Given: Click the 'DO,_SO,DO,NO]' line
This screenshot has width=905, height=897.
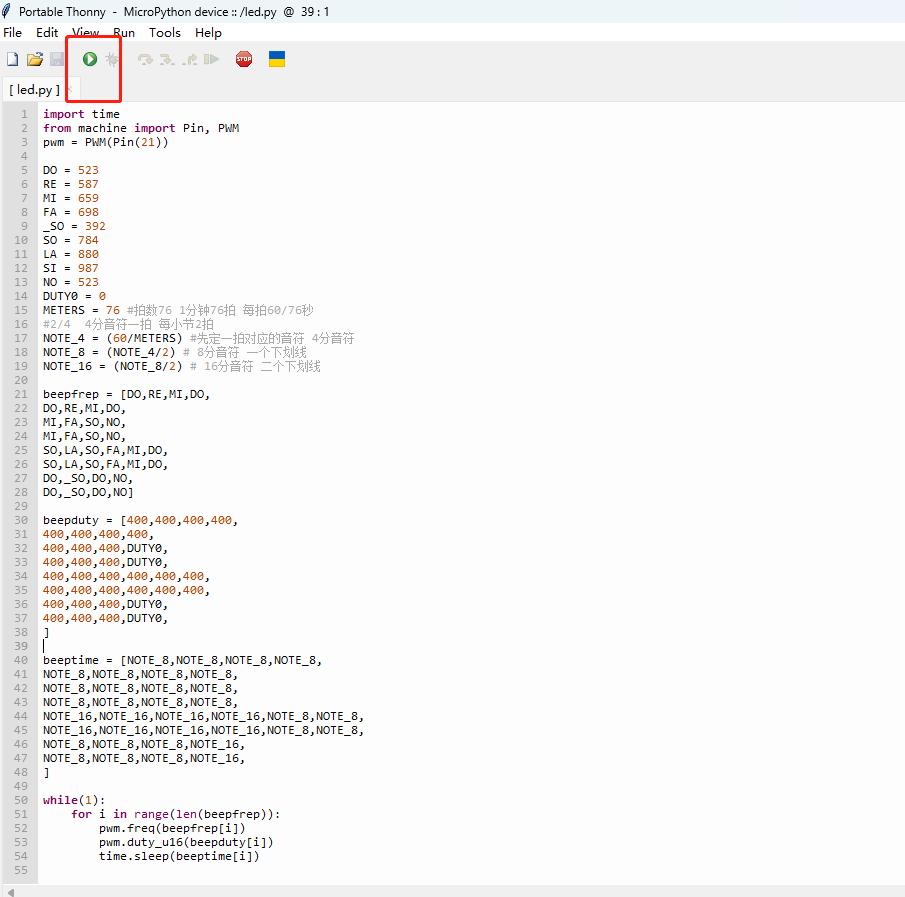Looking at the screenshot, I should pyautogui.click(x=88, y=492).
